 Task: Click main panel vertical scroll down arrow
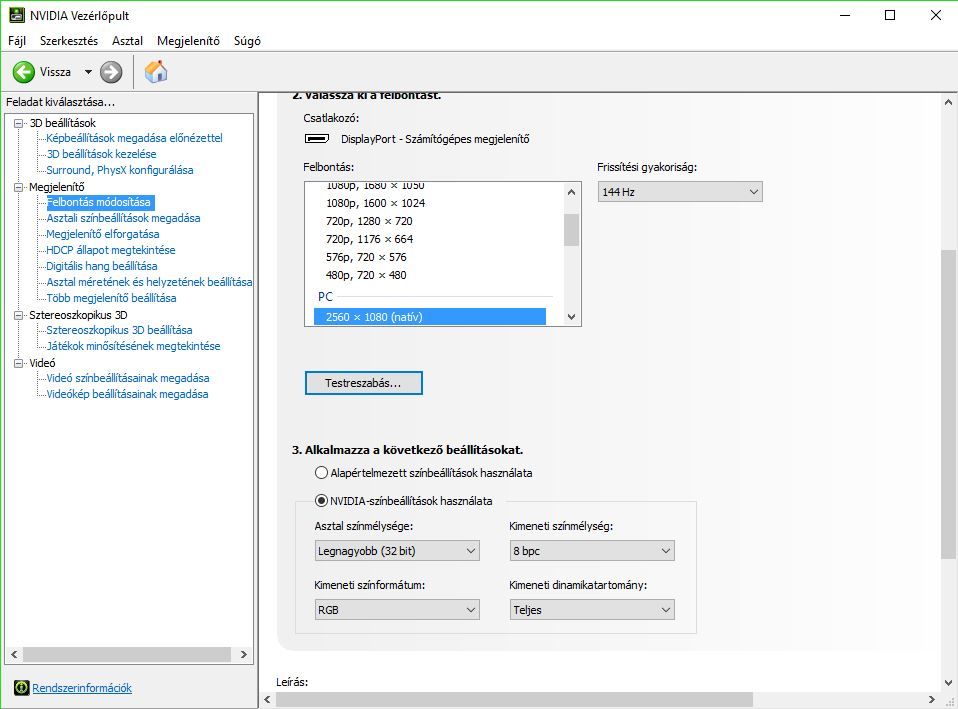[x=948, y=683]
